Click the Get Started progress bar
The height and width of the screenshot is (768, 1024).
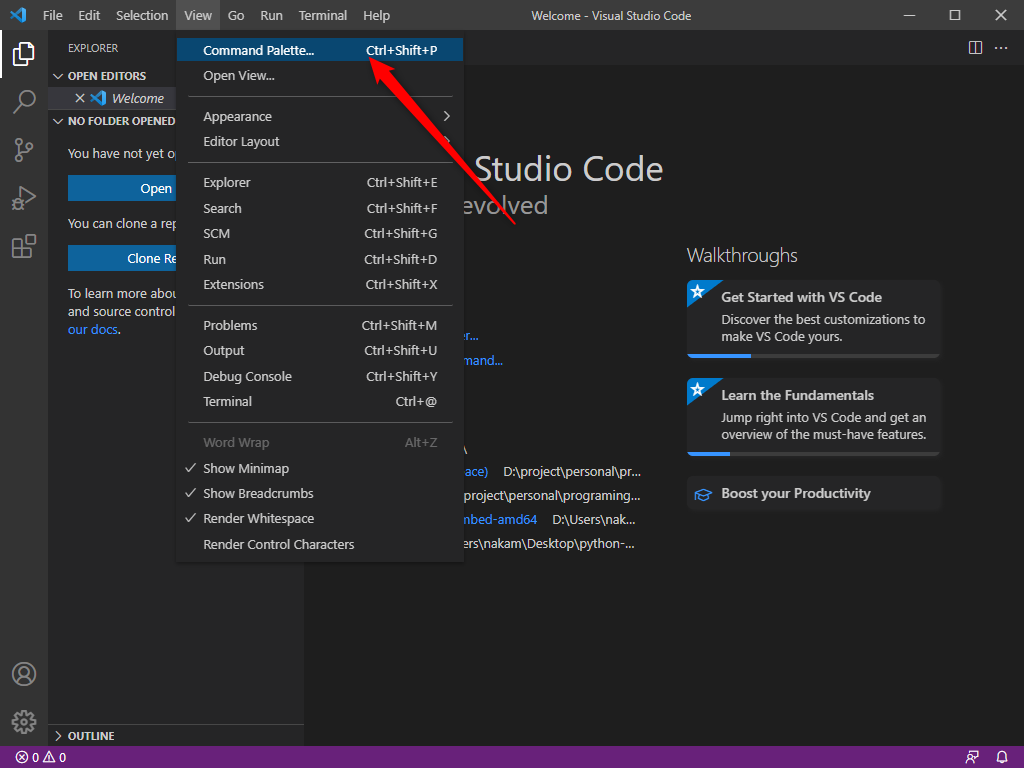(813, 356)
